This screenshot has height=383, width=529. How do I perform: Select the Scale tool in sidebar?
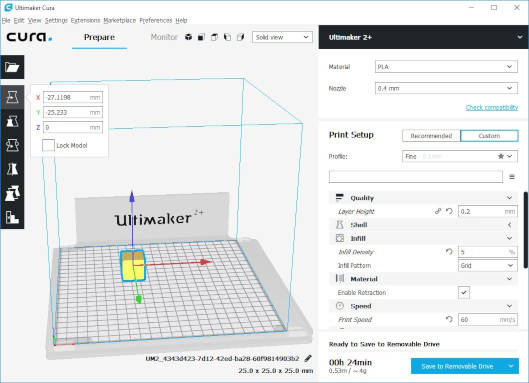[x=12, y=121]
